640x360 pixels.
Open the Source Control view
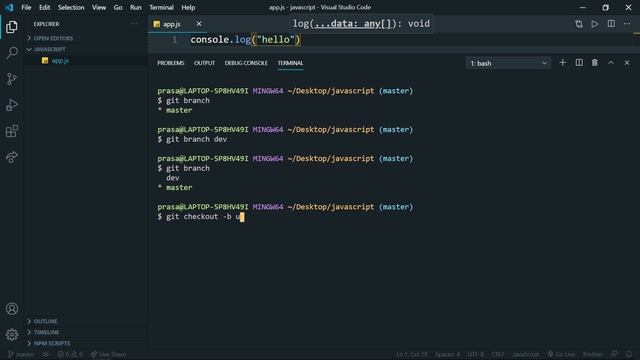click(x=12, y=79)
